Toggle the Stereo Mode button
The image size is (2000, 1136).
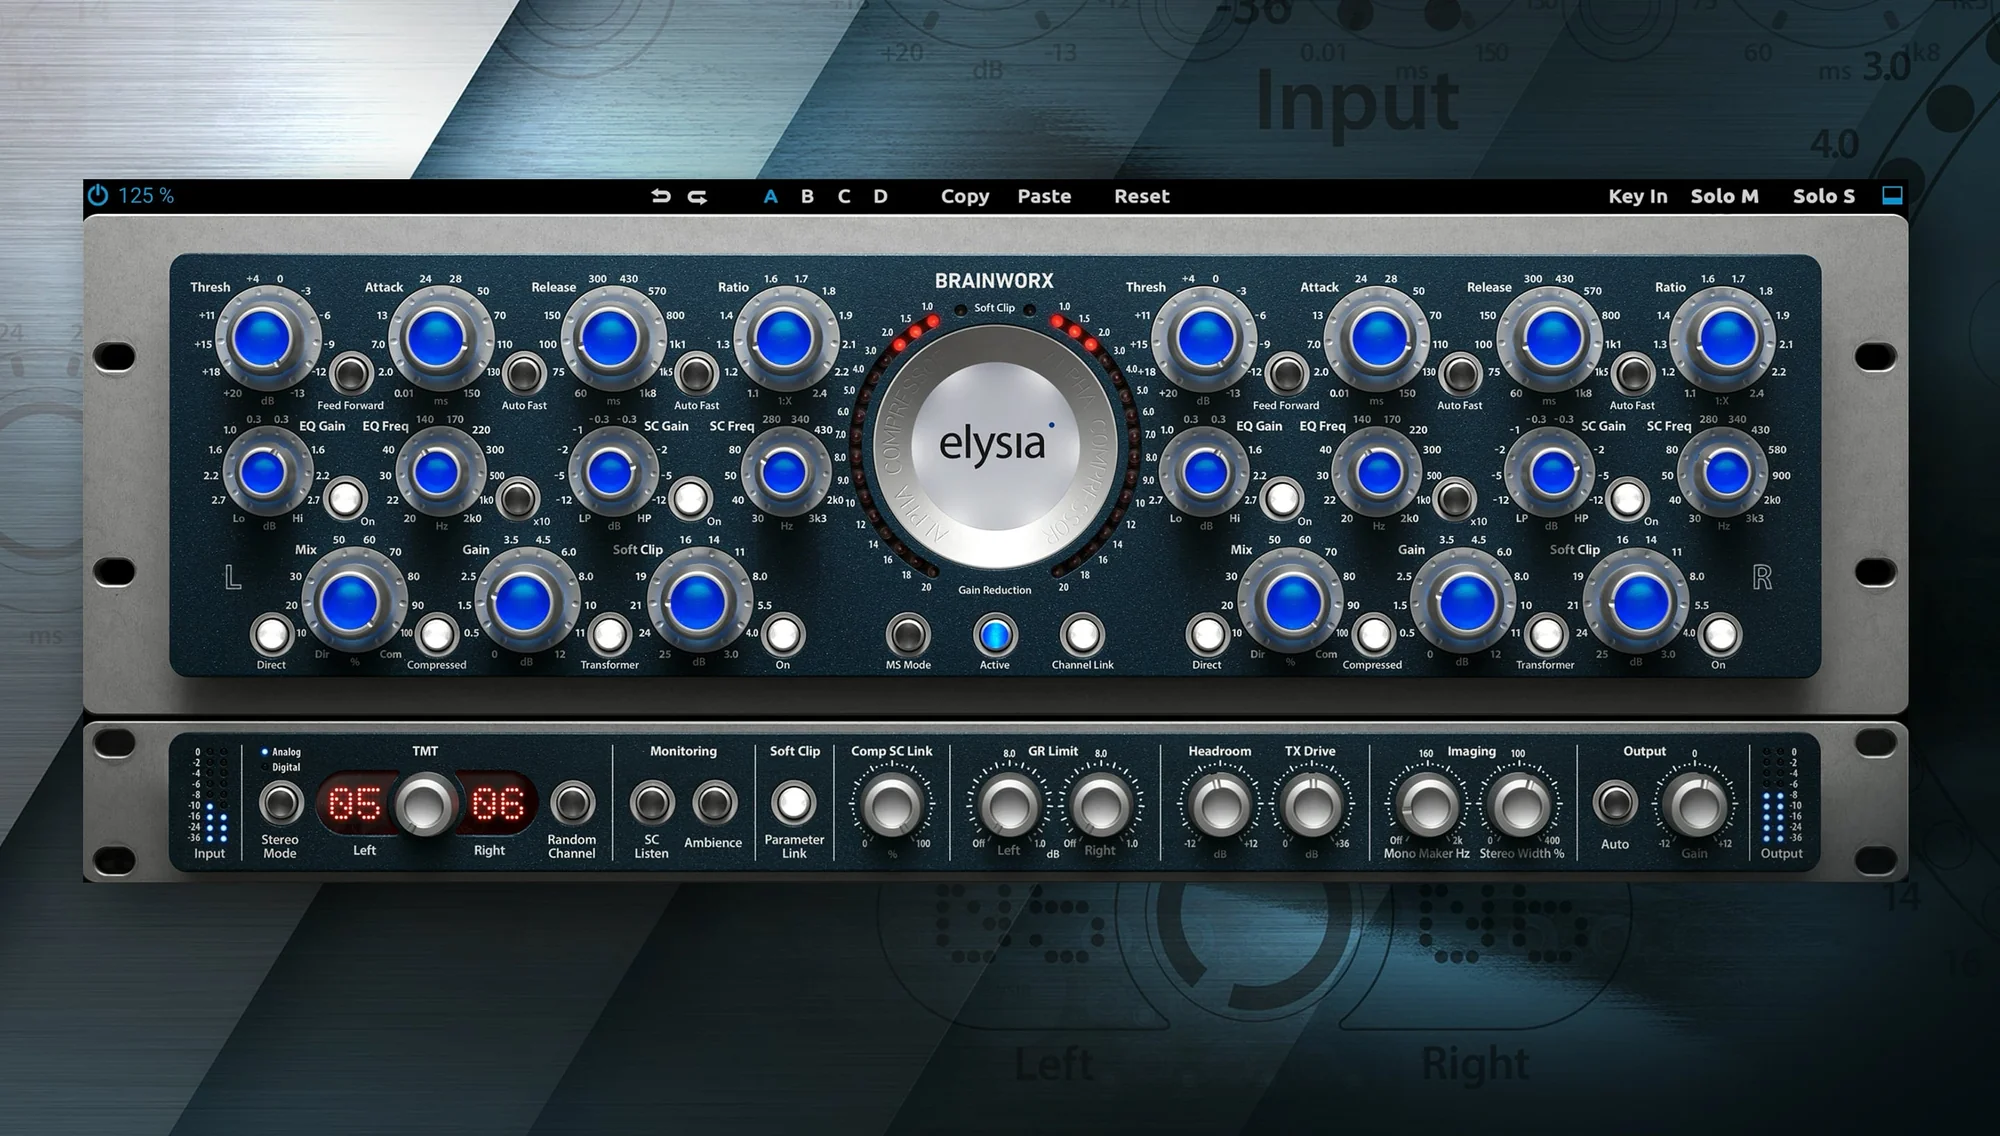click(281, 803)
